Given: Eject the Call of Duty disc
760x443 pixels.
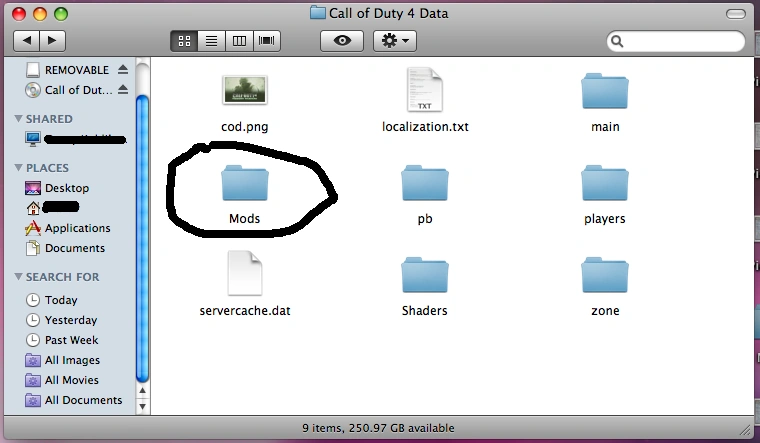Looking at the screenshot, I should coord(123,90).
